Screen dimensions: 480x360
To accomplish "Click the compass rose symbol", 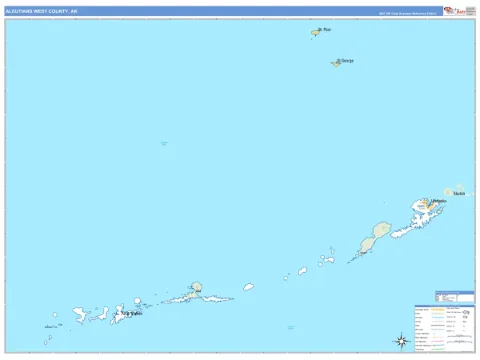I will [x=402, y=341].
